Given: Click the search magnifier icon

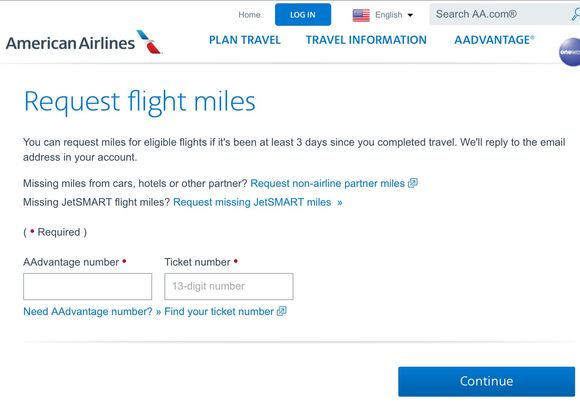Looking at the screenshot, I should pyautogui.click(x=576, y=14).
